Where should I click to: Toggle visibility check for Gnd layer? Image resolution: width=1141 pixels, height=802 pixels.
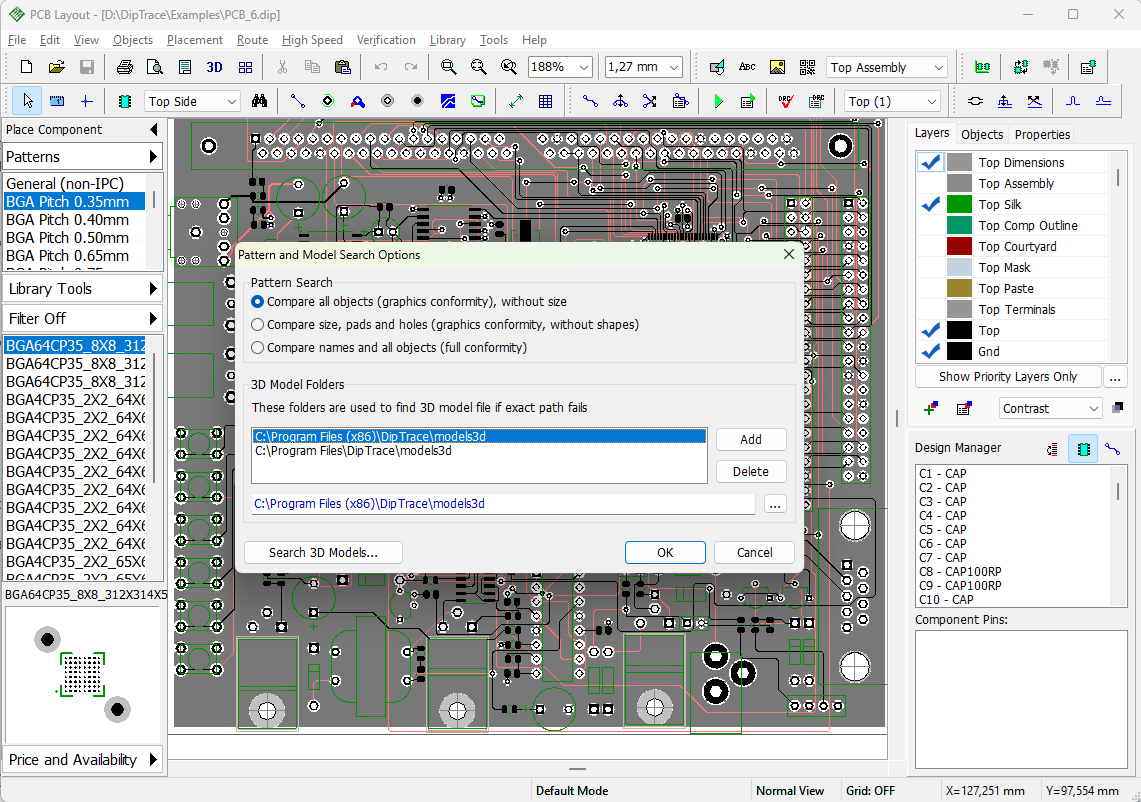pos(931,352)
